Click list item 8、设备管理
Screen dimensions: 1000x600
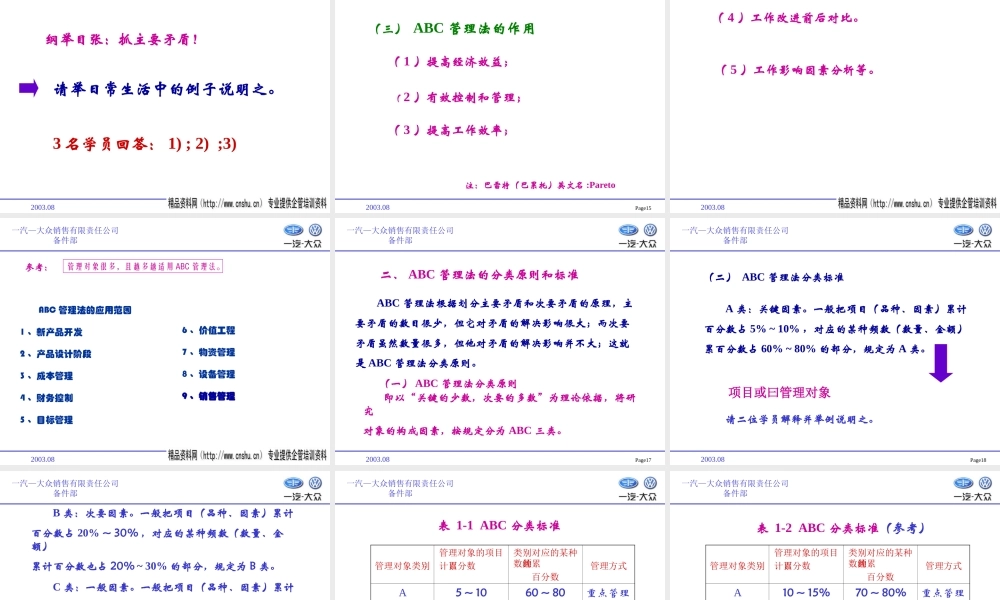pyautogui.click(x=209, y=374)
